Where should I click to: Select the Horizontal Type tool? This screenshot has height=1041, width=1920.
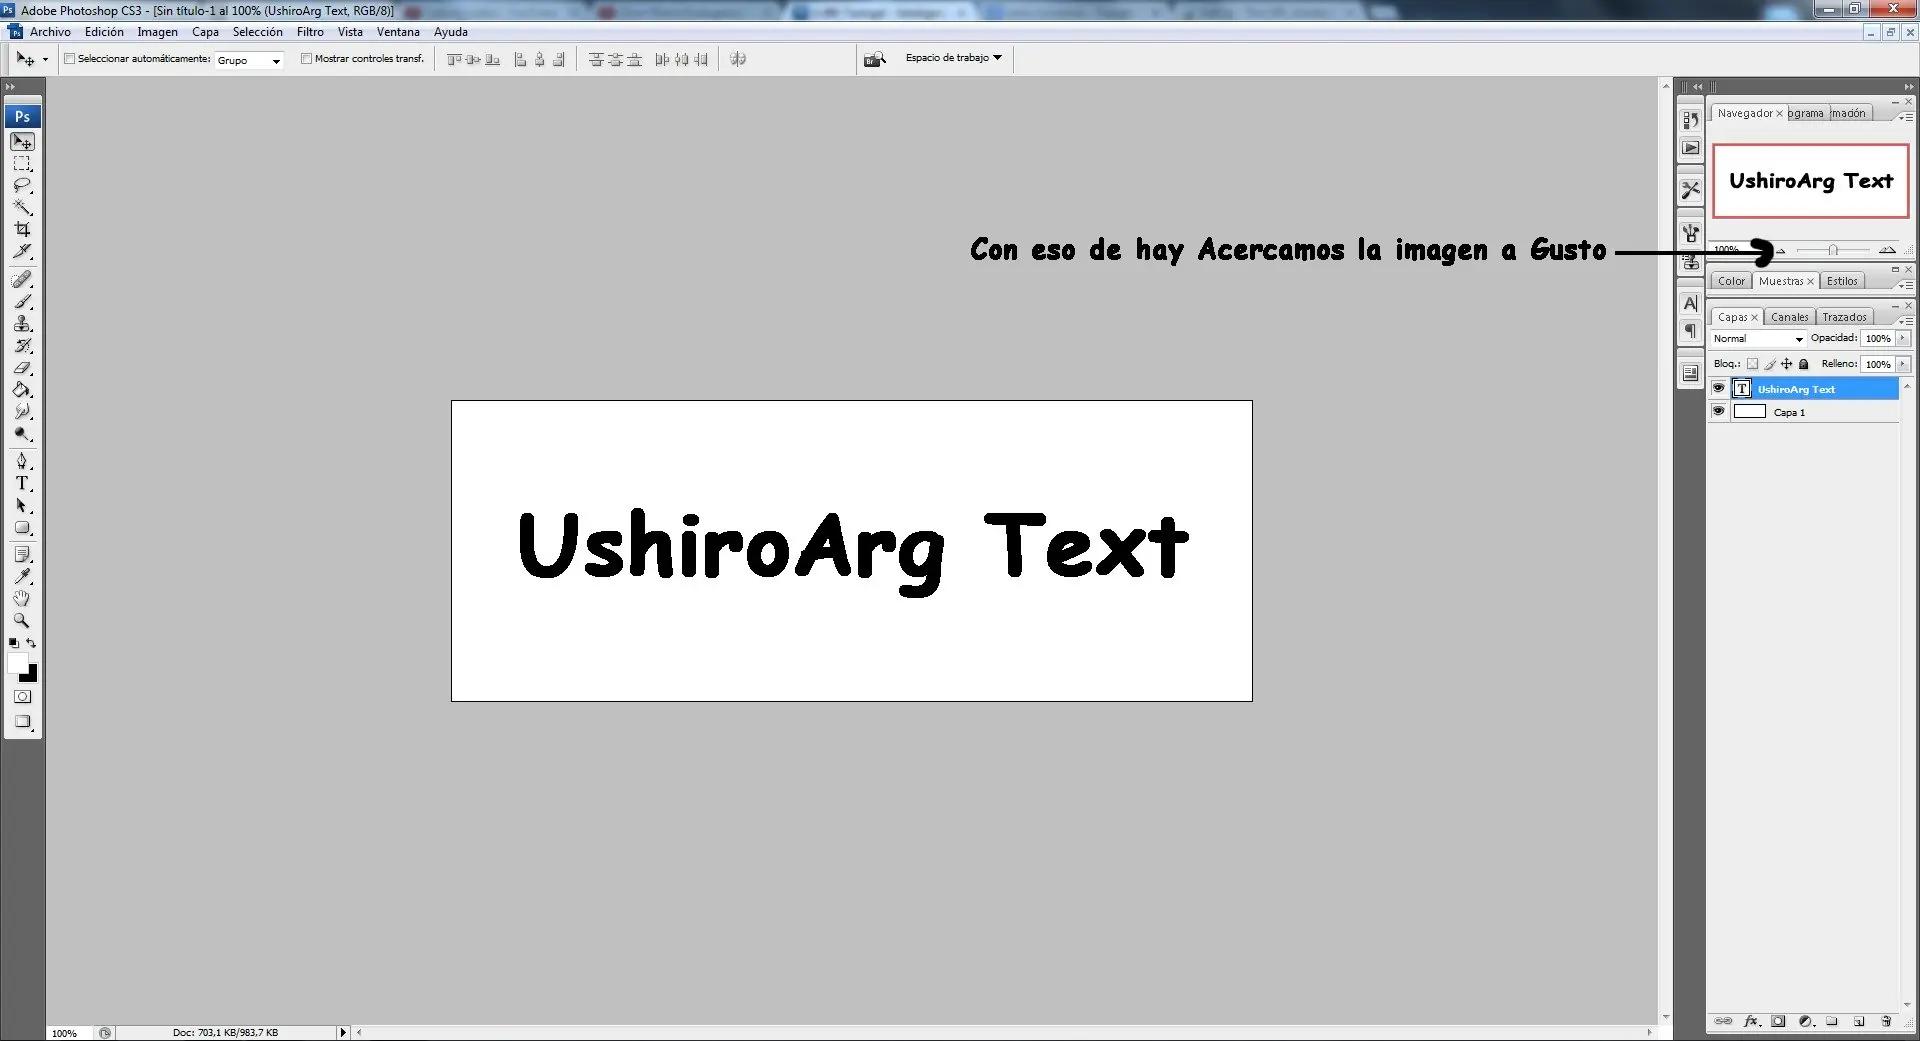click(22, 483)
